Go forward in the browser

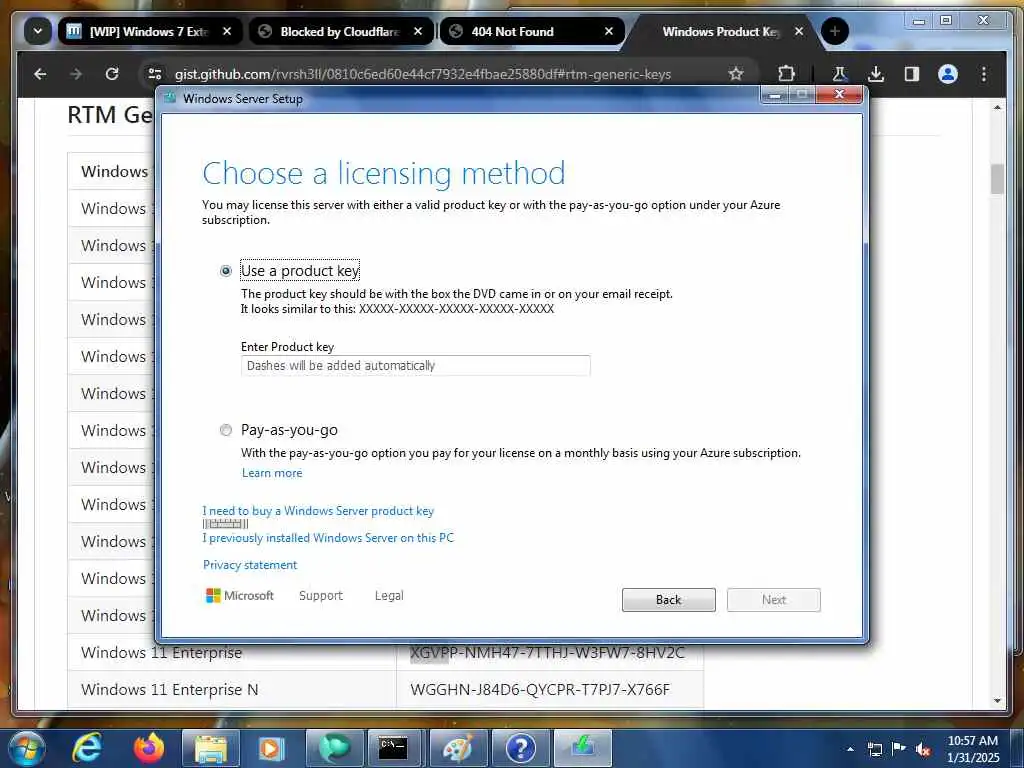point(76,74)
